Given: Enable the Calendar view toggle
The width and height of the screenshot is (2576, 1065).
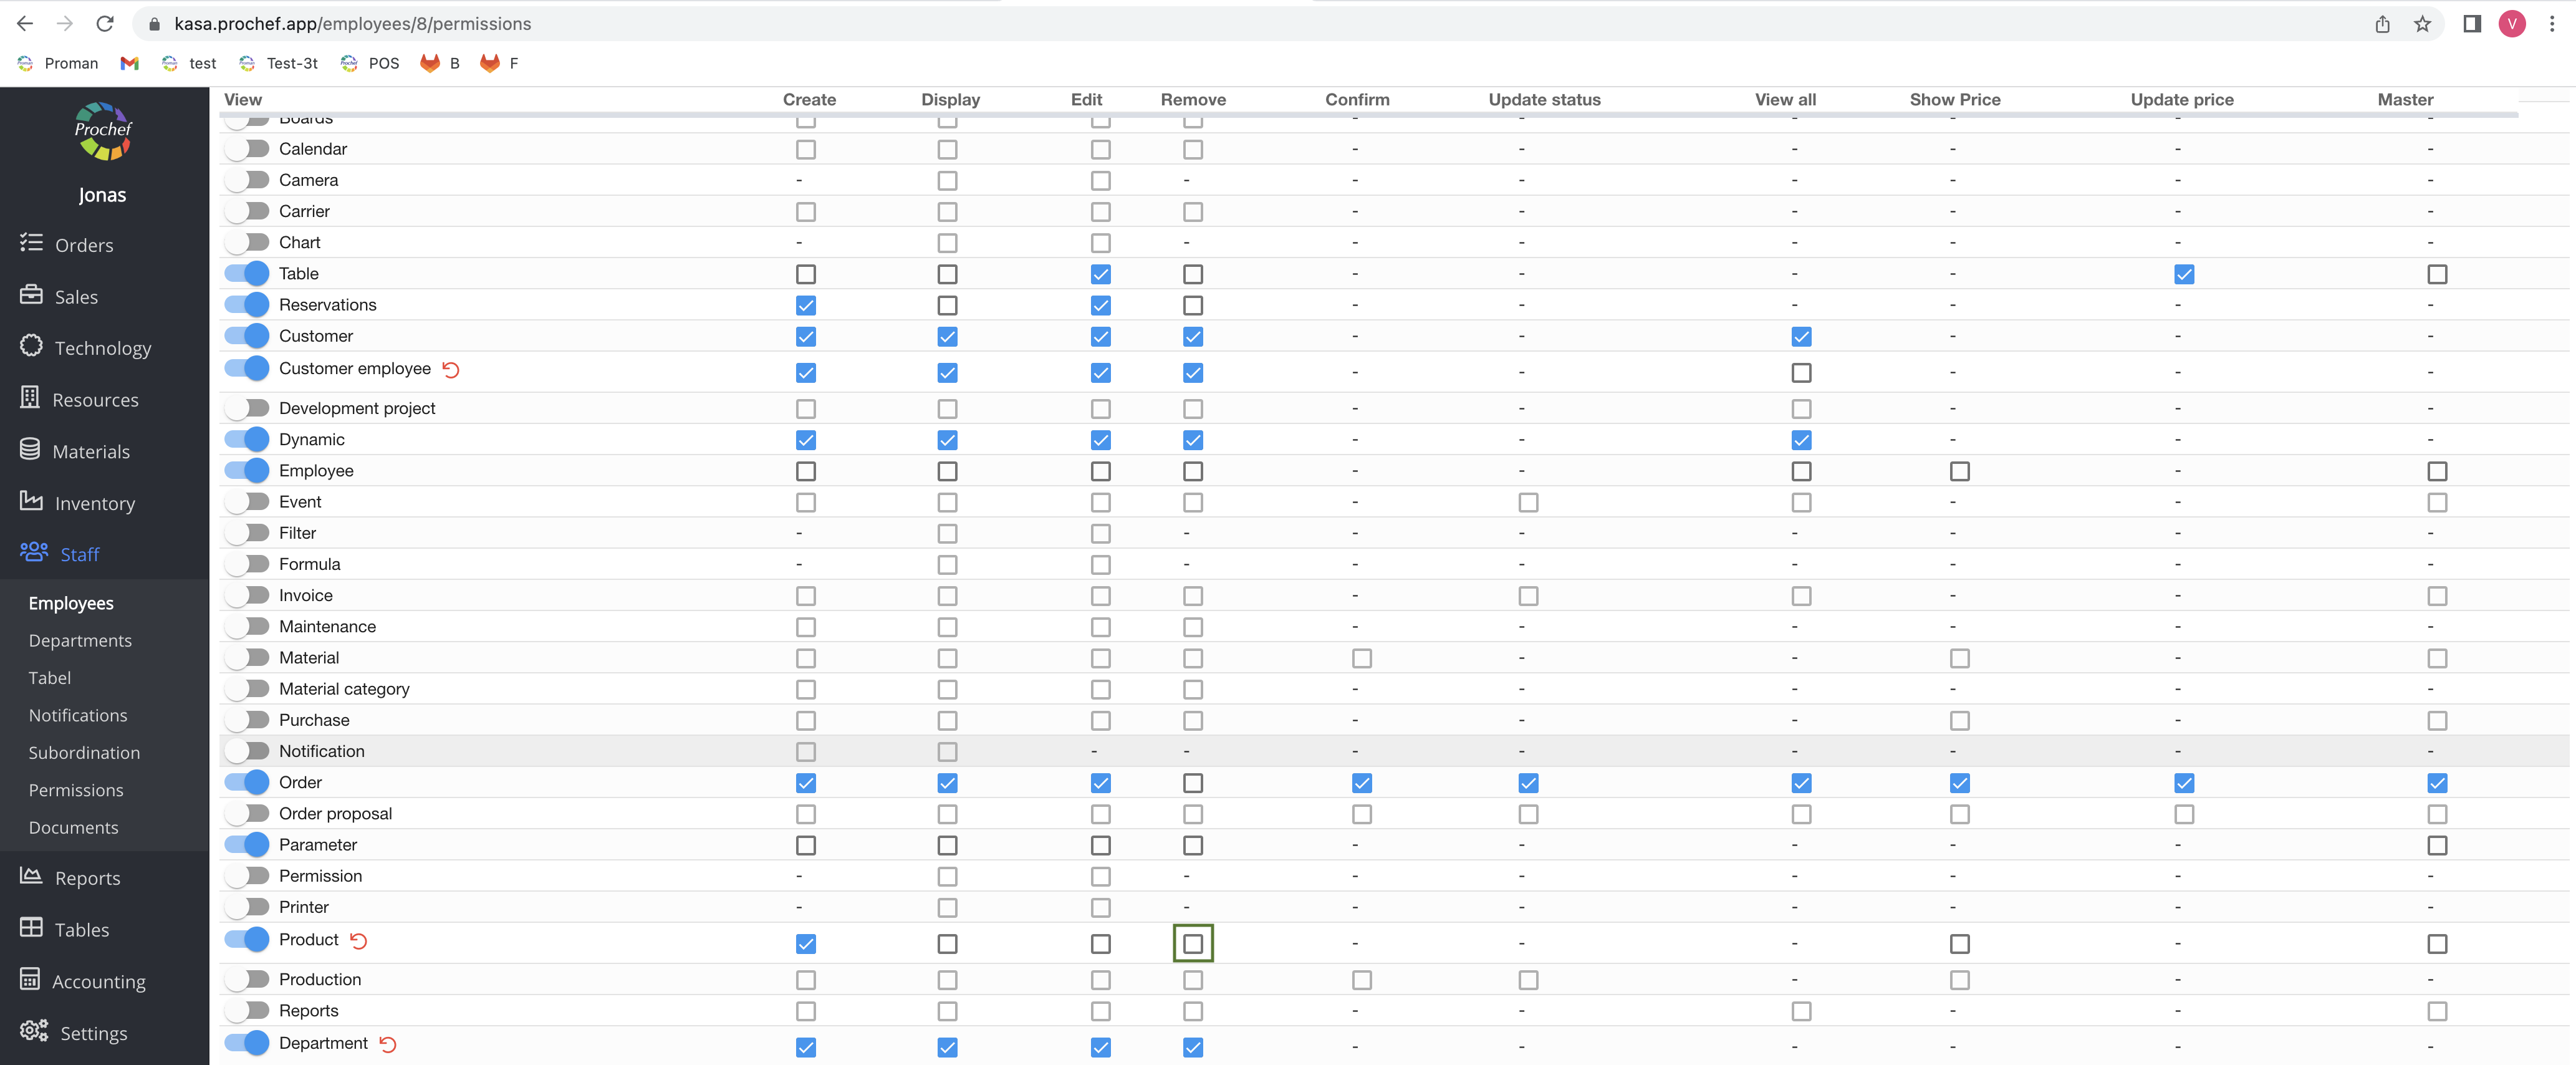Looking at the screenshot, I should [247, 149].
